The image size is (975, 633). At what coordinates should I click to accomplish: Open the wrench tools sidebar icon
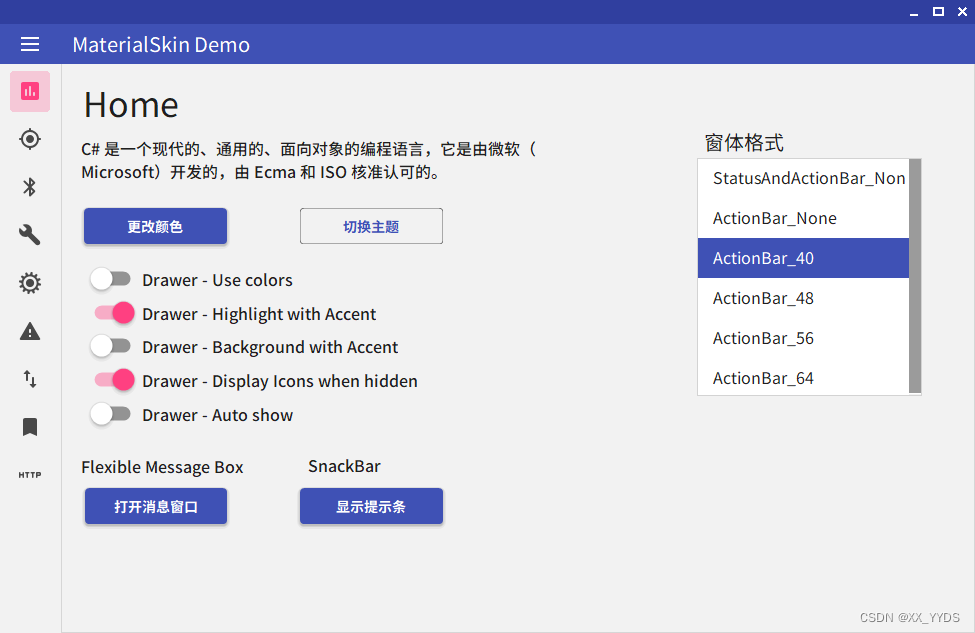coord(30,234)
